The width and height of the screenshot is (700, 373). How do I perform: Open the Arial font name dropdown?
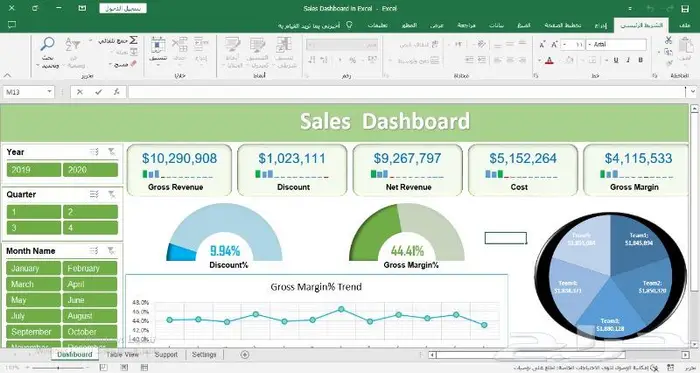[589, 45]
